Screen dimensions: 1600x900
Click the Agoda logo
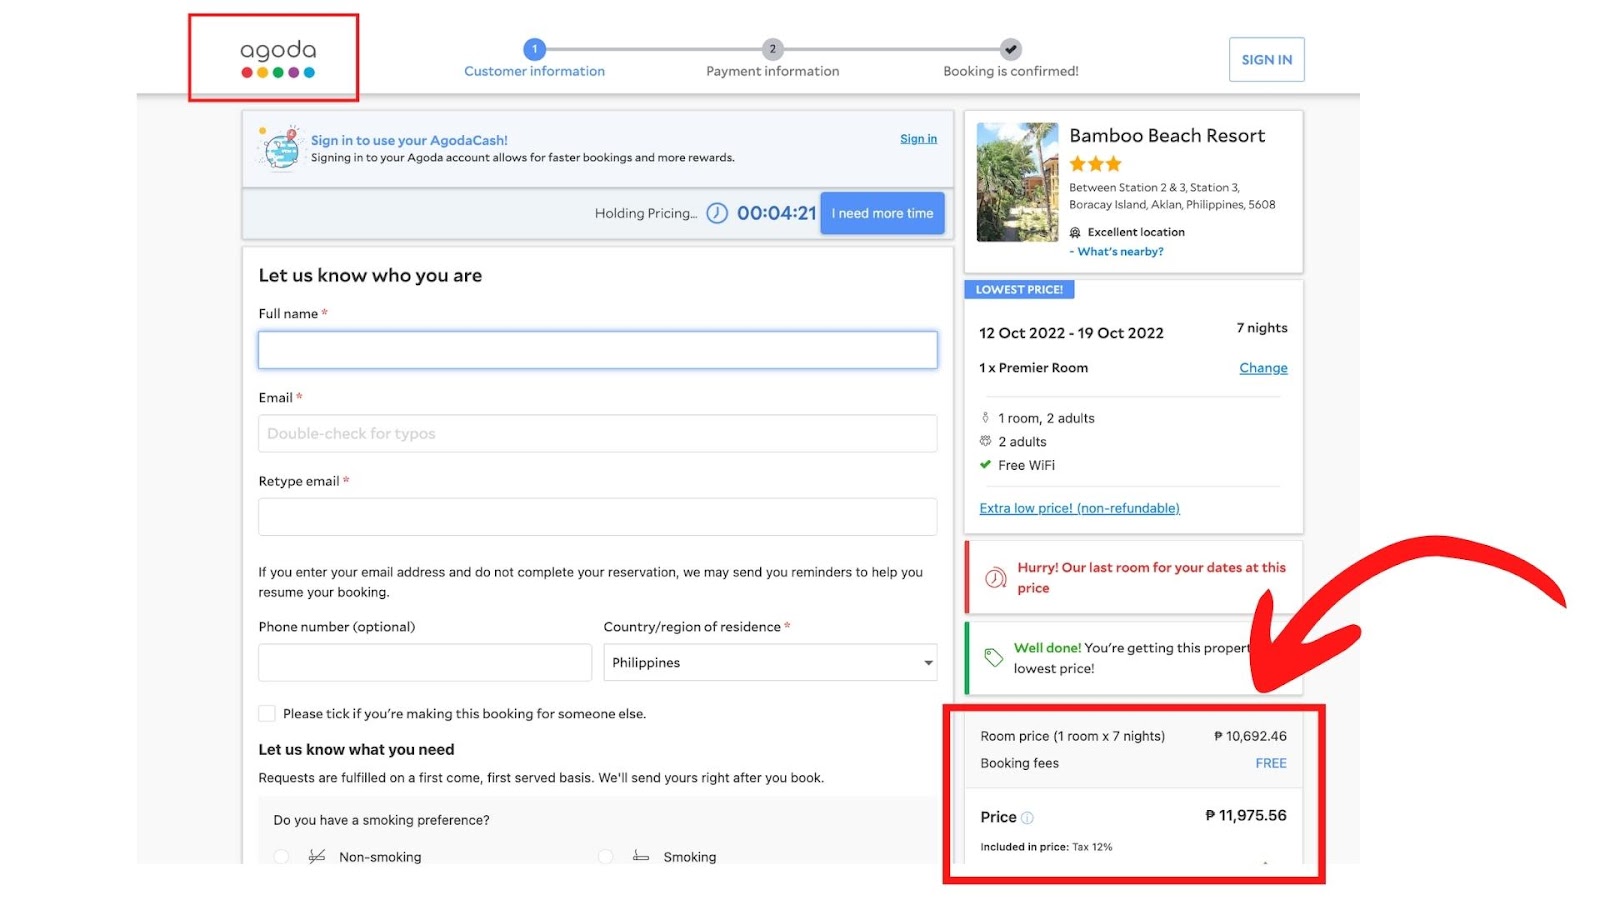[278, 58]
